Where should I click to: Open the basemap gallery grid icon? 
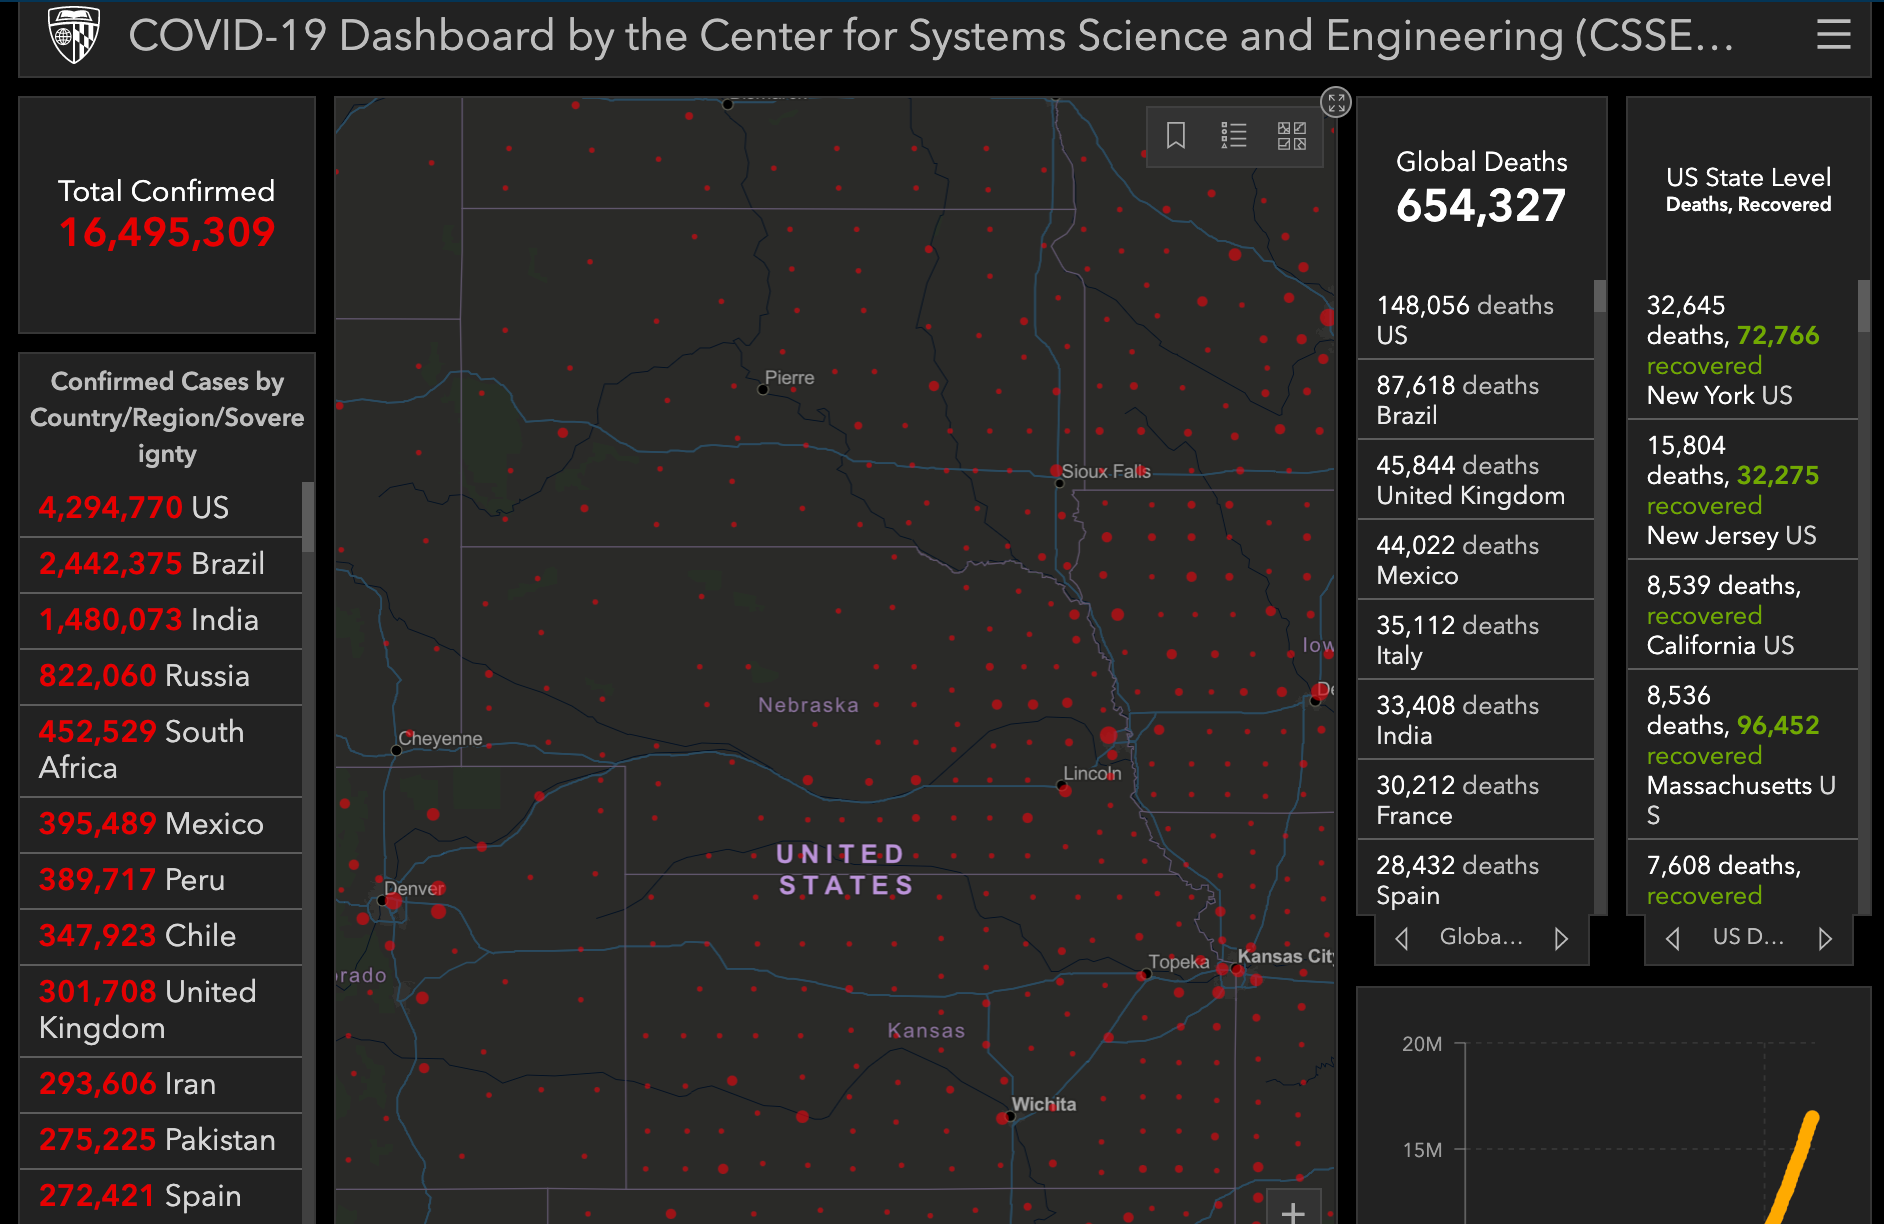(1291, 135)
